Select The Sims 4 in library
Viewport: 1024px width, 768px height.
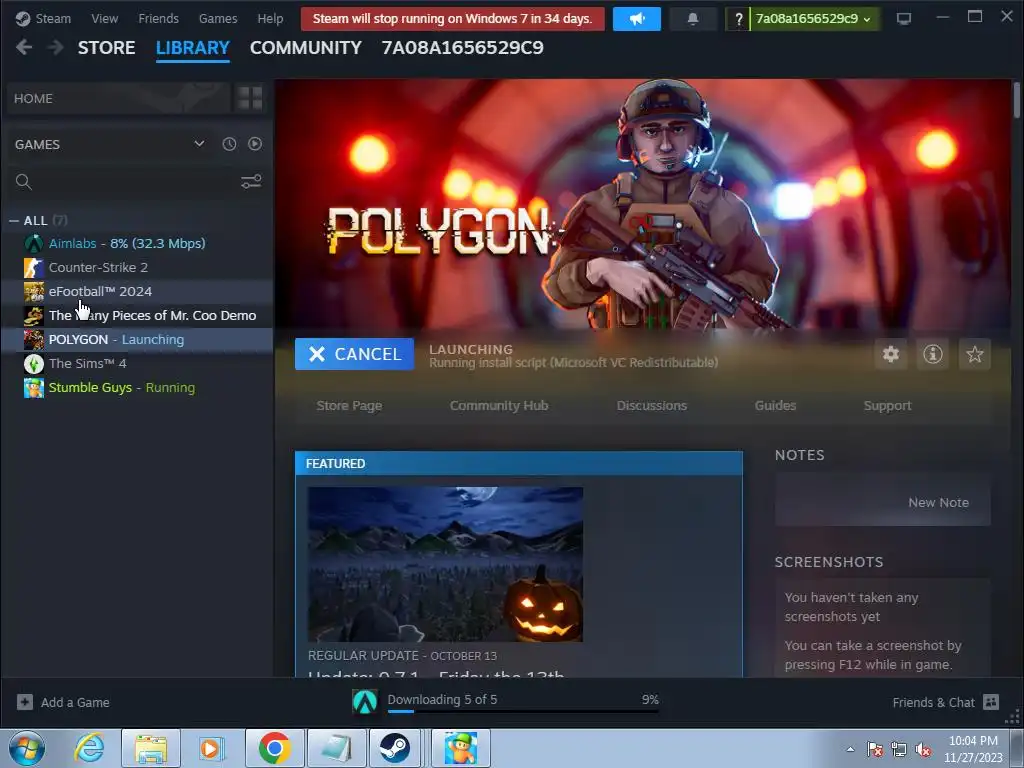tap(137, 364)
